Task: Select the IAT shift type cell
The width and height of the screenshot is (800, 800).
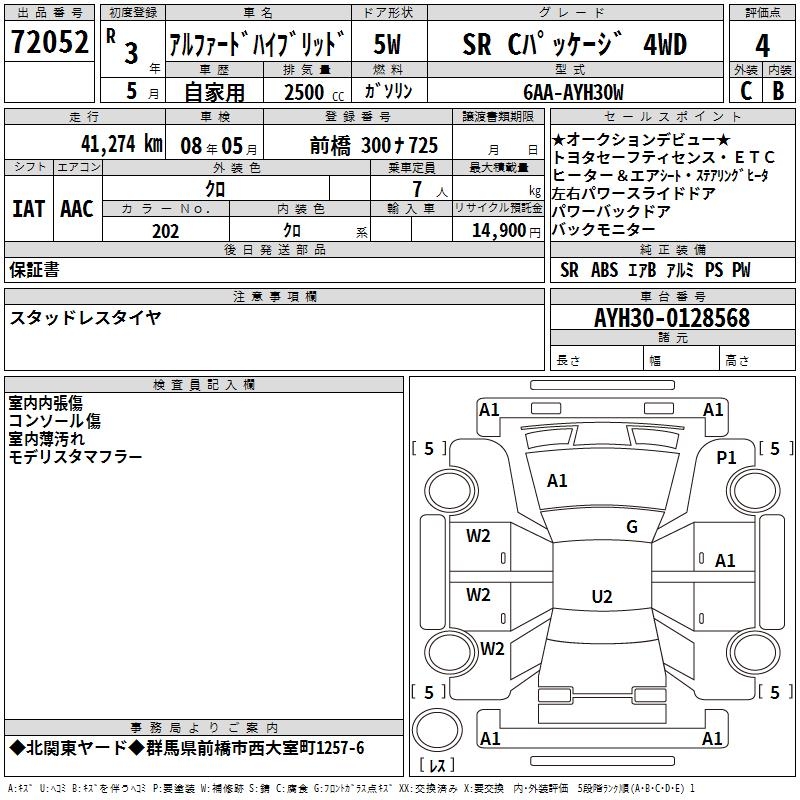Action: [x=28, y=208]
